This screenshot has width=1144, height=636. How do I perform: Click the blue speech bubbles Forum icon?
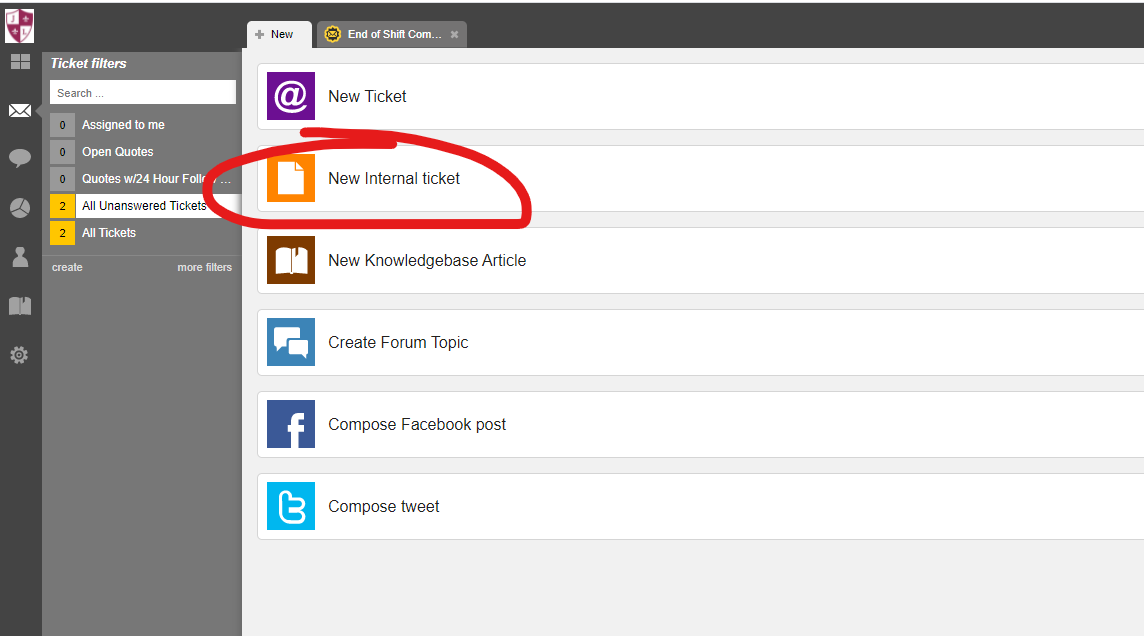pos(291,342)
